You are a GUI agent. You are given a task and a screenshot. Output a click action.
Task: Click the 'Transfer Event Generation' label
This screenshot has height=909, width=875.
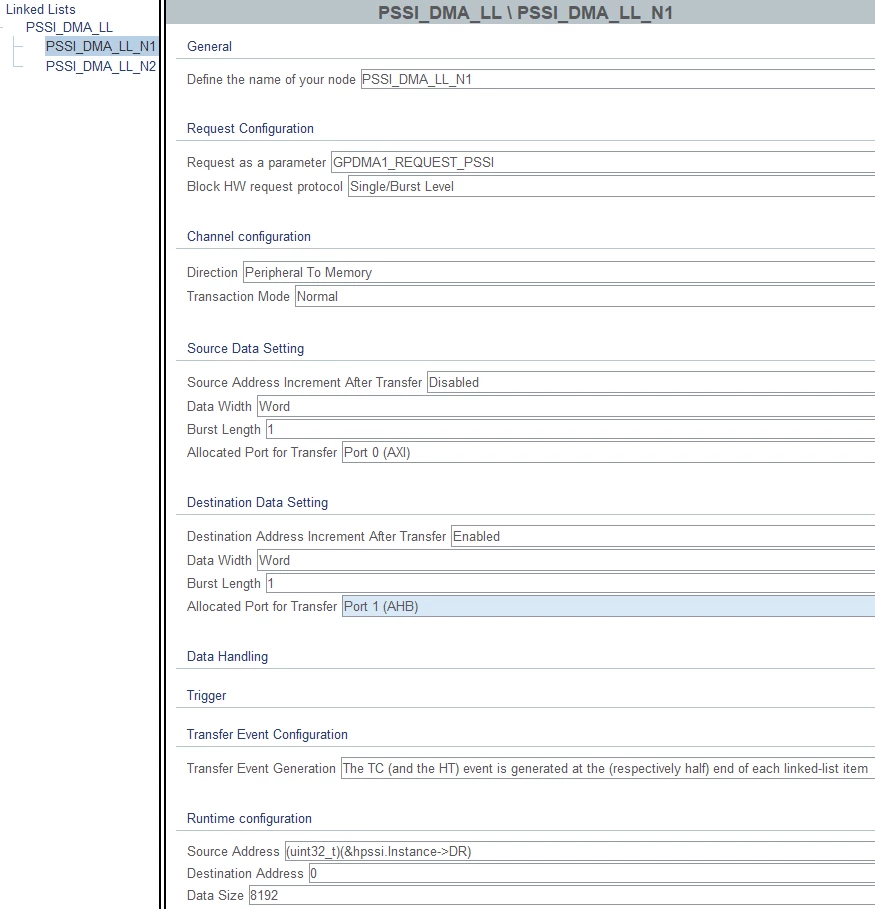click(261, 769)
